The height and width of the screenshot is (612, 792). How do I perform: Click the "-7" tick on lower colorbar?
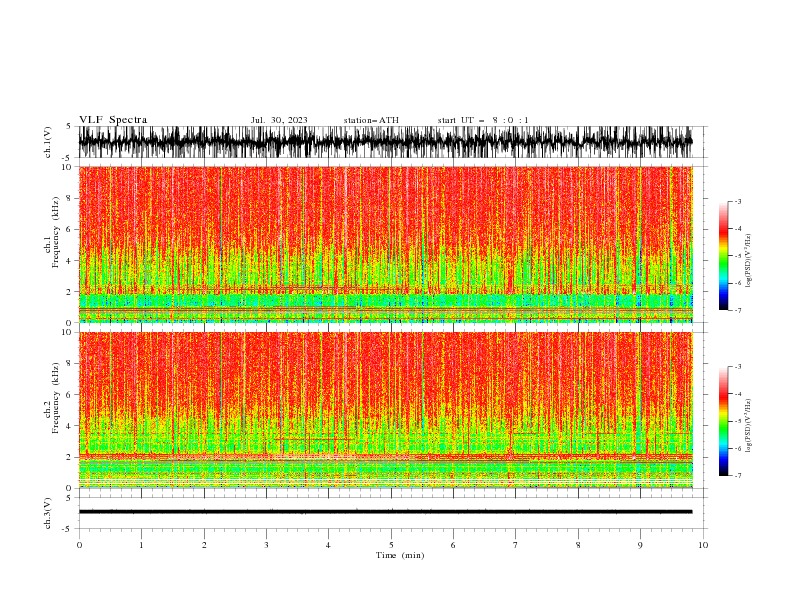pyautogui.click(x=737, y=475)
